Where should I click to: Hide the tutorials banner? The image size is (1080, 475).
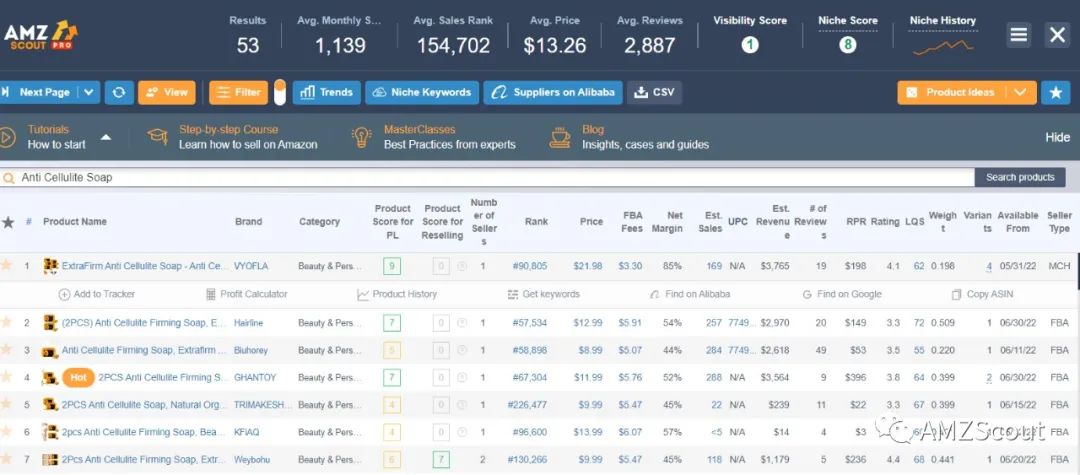[1057, 137]
